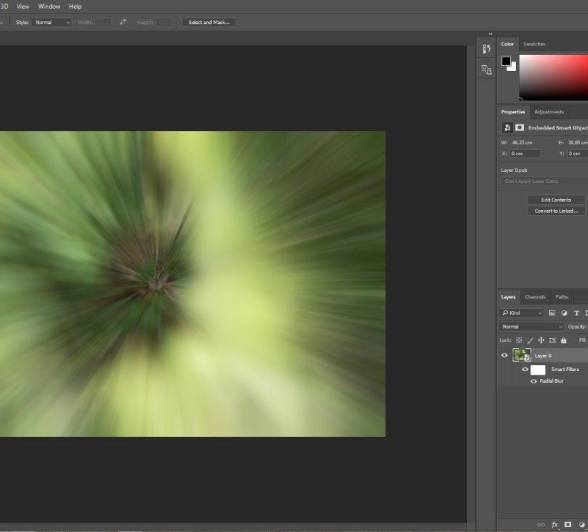Click the black foreground color swatch
The image size is (588, 532).
506,61
